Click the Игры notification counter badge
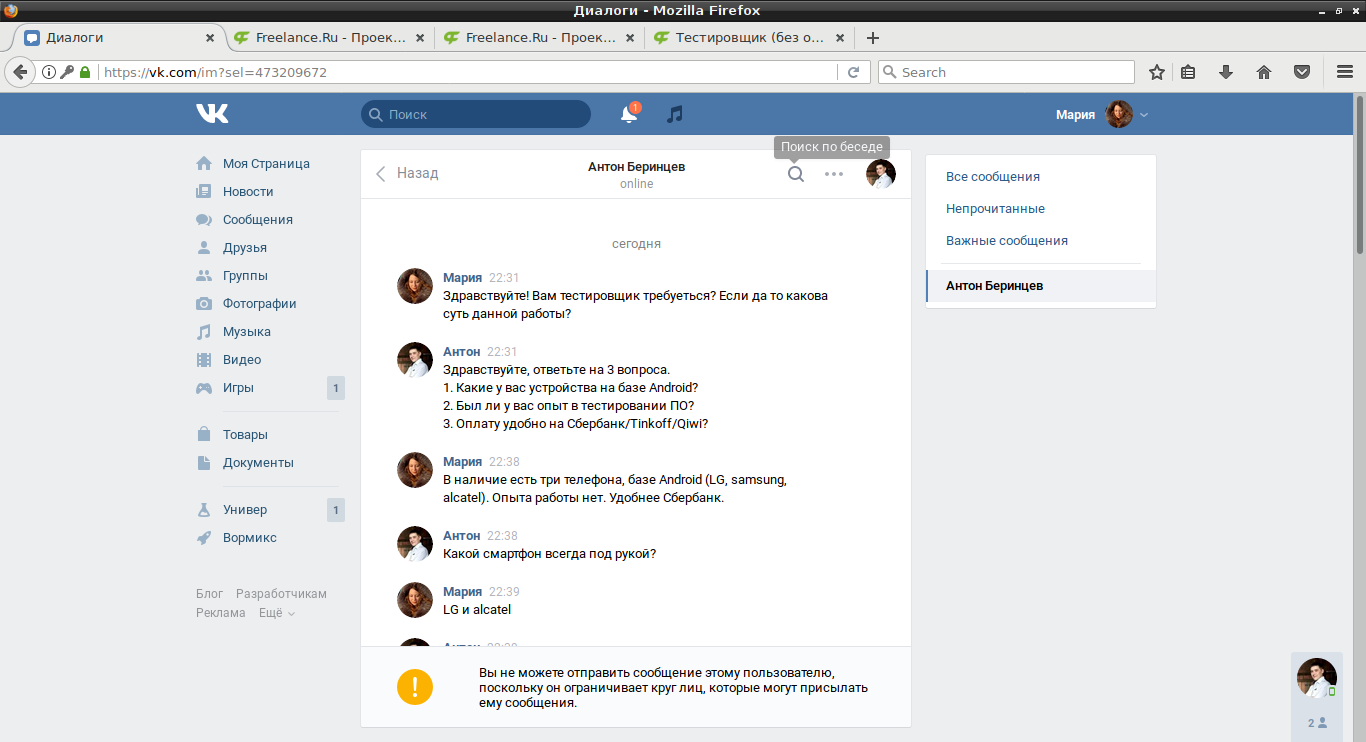This screenshot has height=742, width=1366. tap(336, 388)
